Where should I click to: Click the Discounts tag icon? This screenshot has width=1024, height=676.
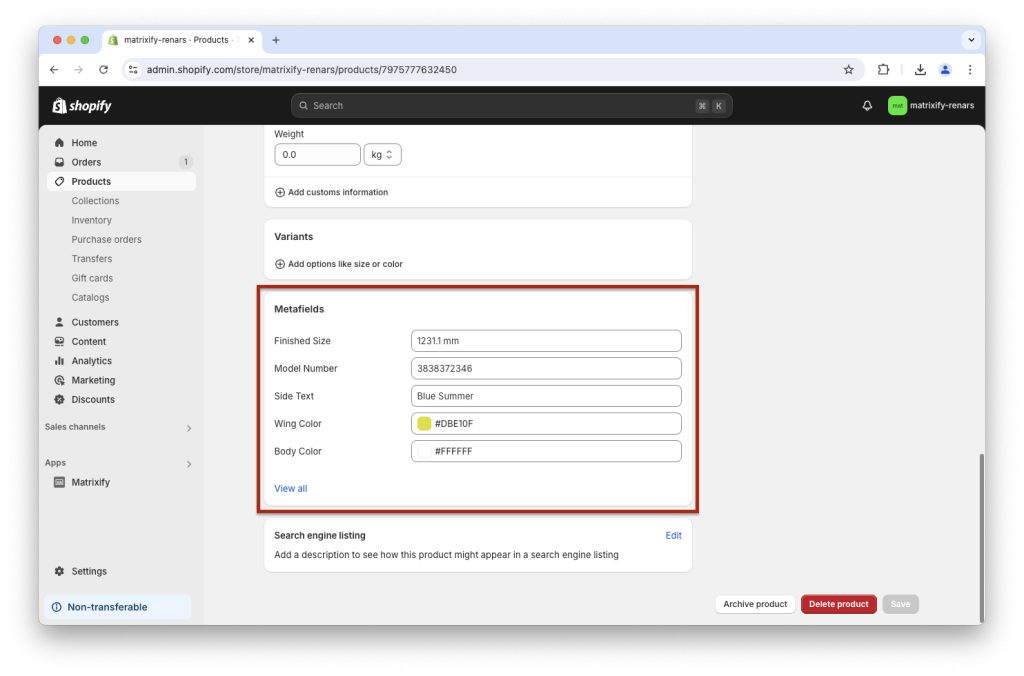(x=60, y=399)
